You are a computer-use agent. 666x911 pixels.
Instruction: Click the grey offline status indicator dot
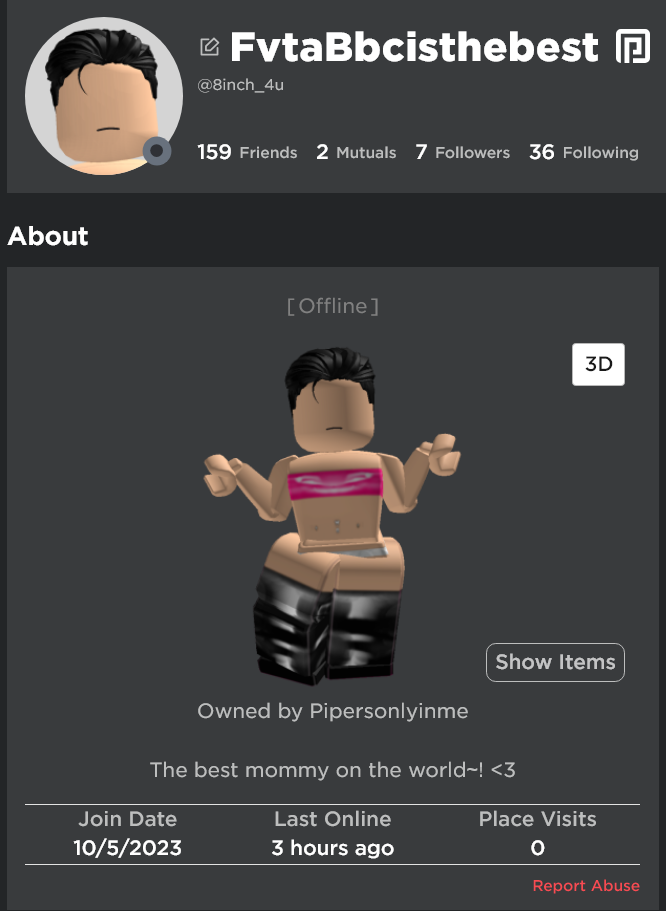[157, 151]
